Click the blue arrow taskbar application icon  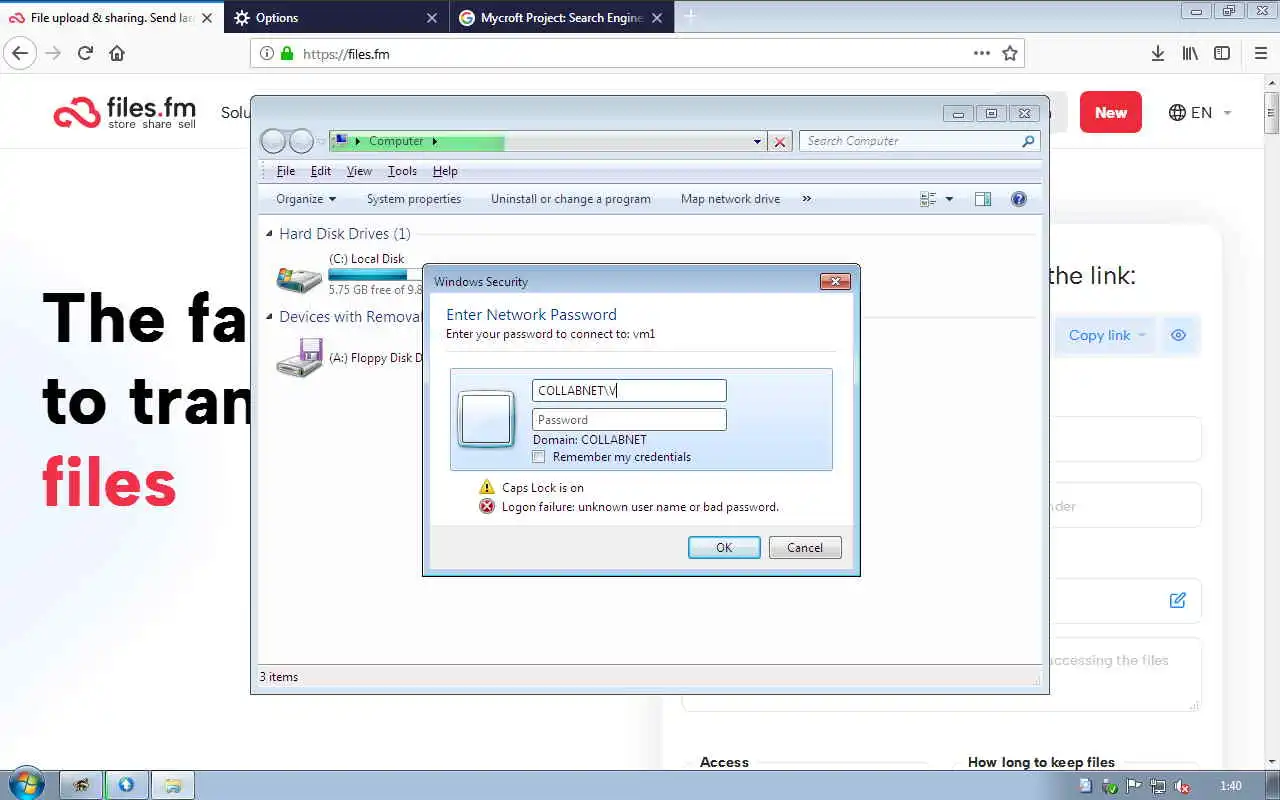126,785
